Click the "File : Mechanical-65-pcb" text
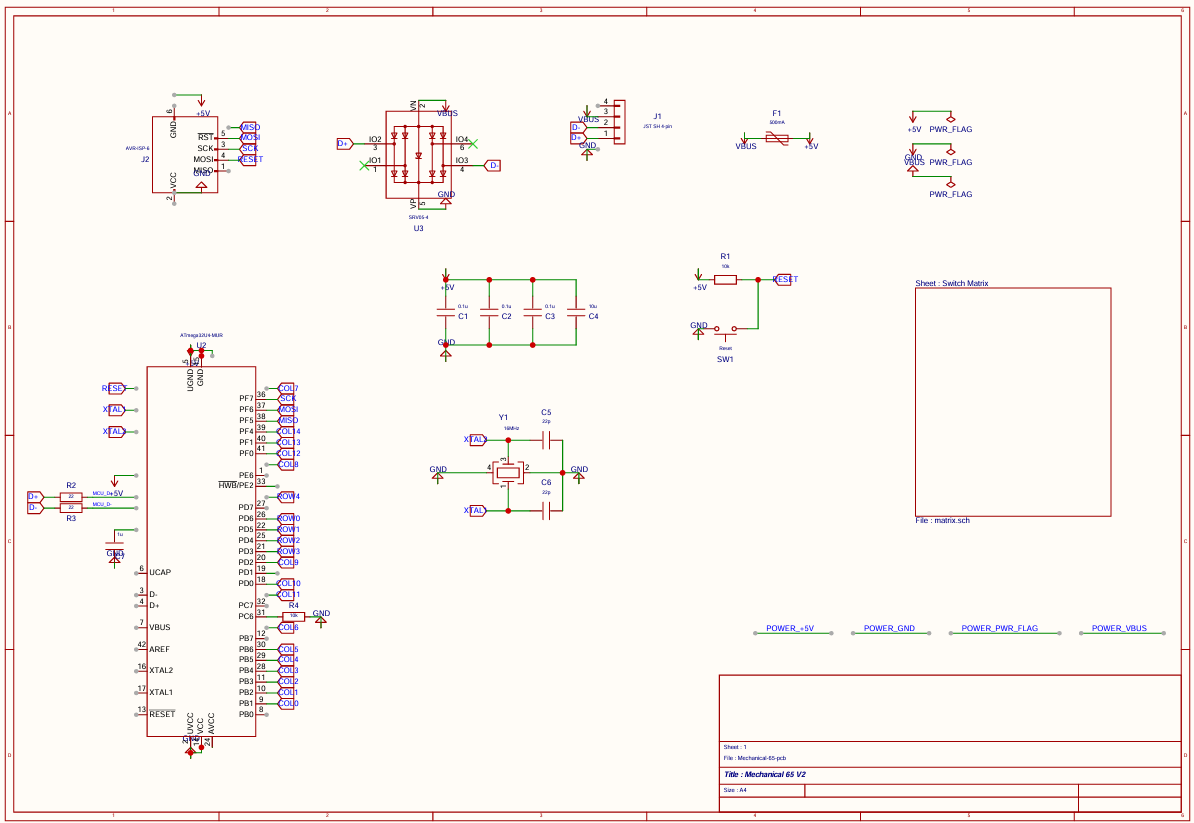This screenshot has width=1194, height=823. click(x=755, y=758)
